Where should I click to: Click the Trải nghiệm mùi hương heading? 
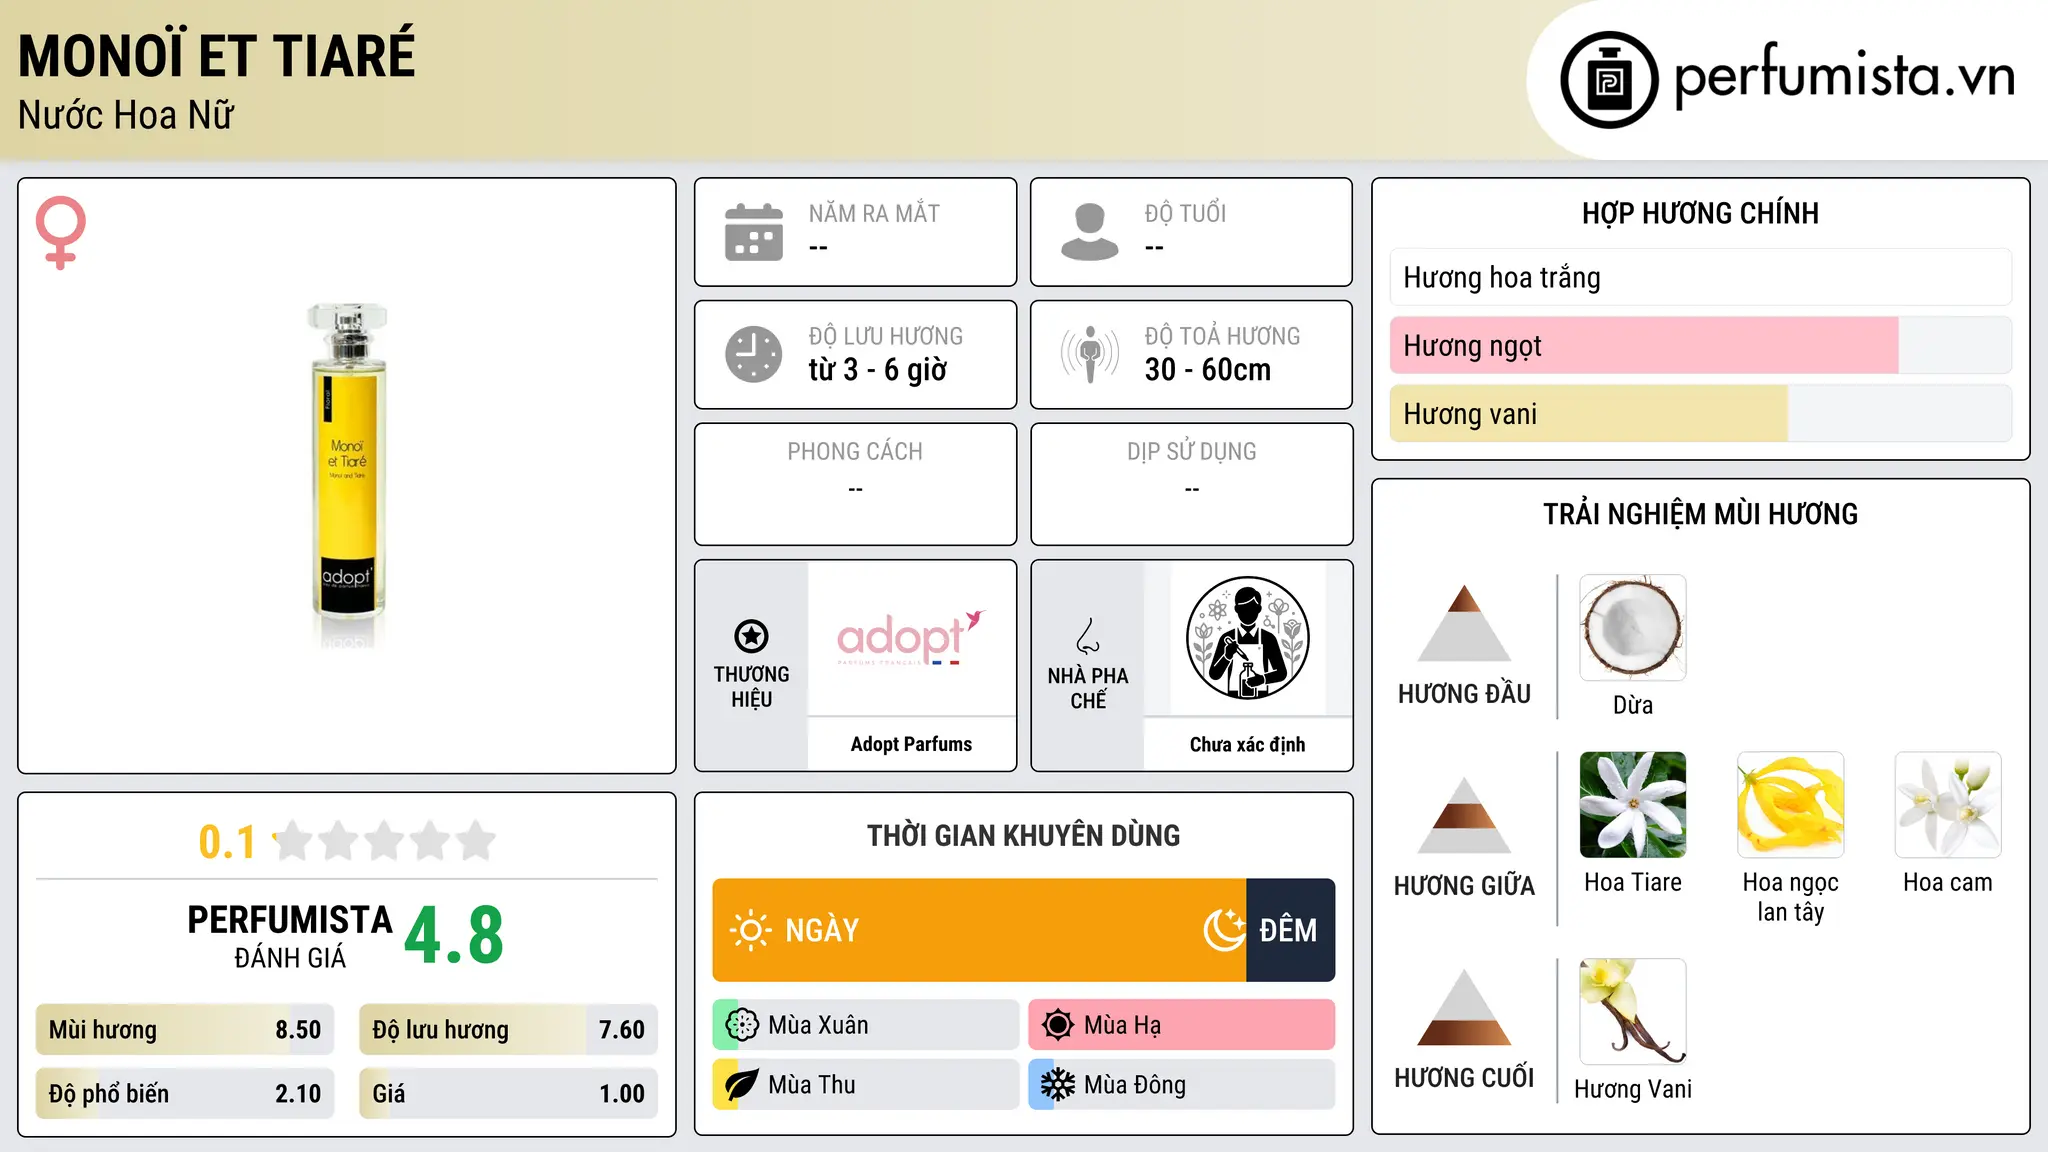[x=1700, y=514]
